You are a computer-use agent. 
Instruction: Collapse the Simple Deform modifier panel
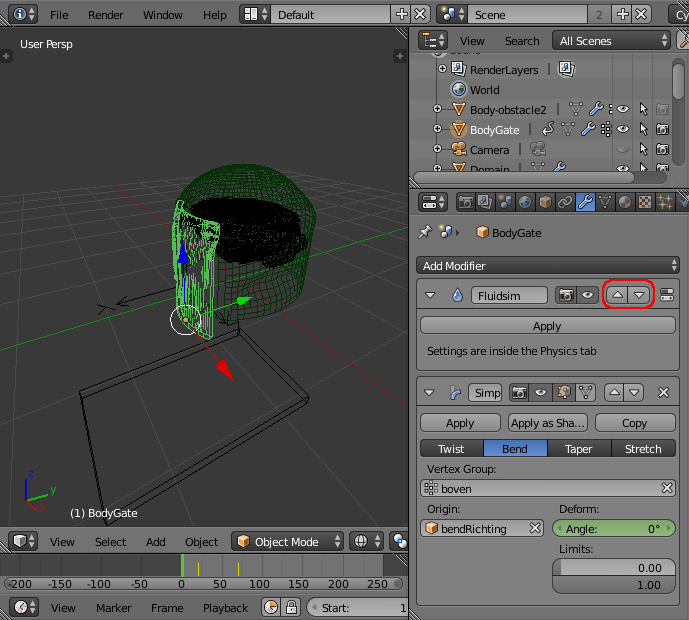429,392
